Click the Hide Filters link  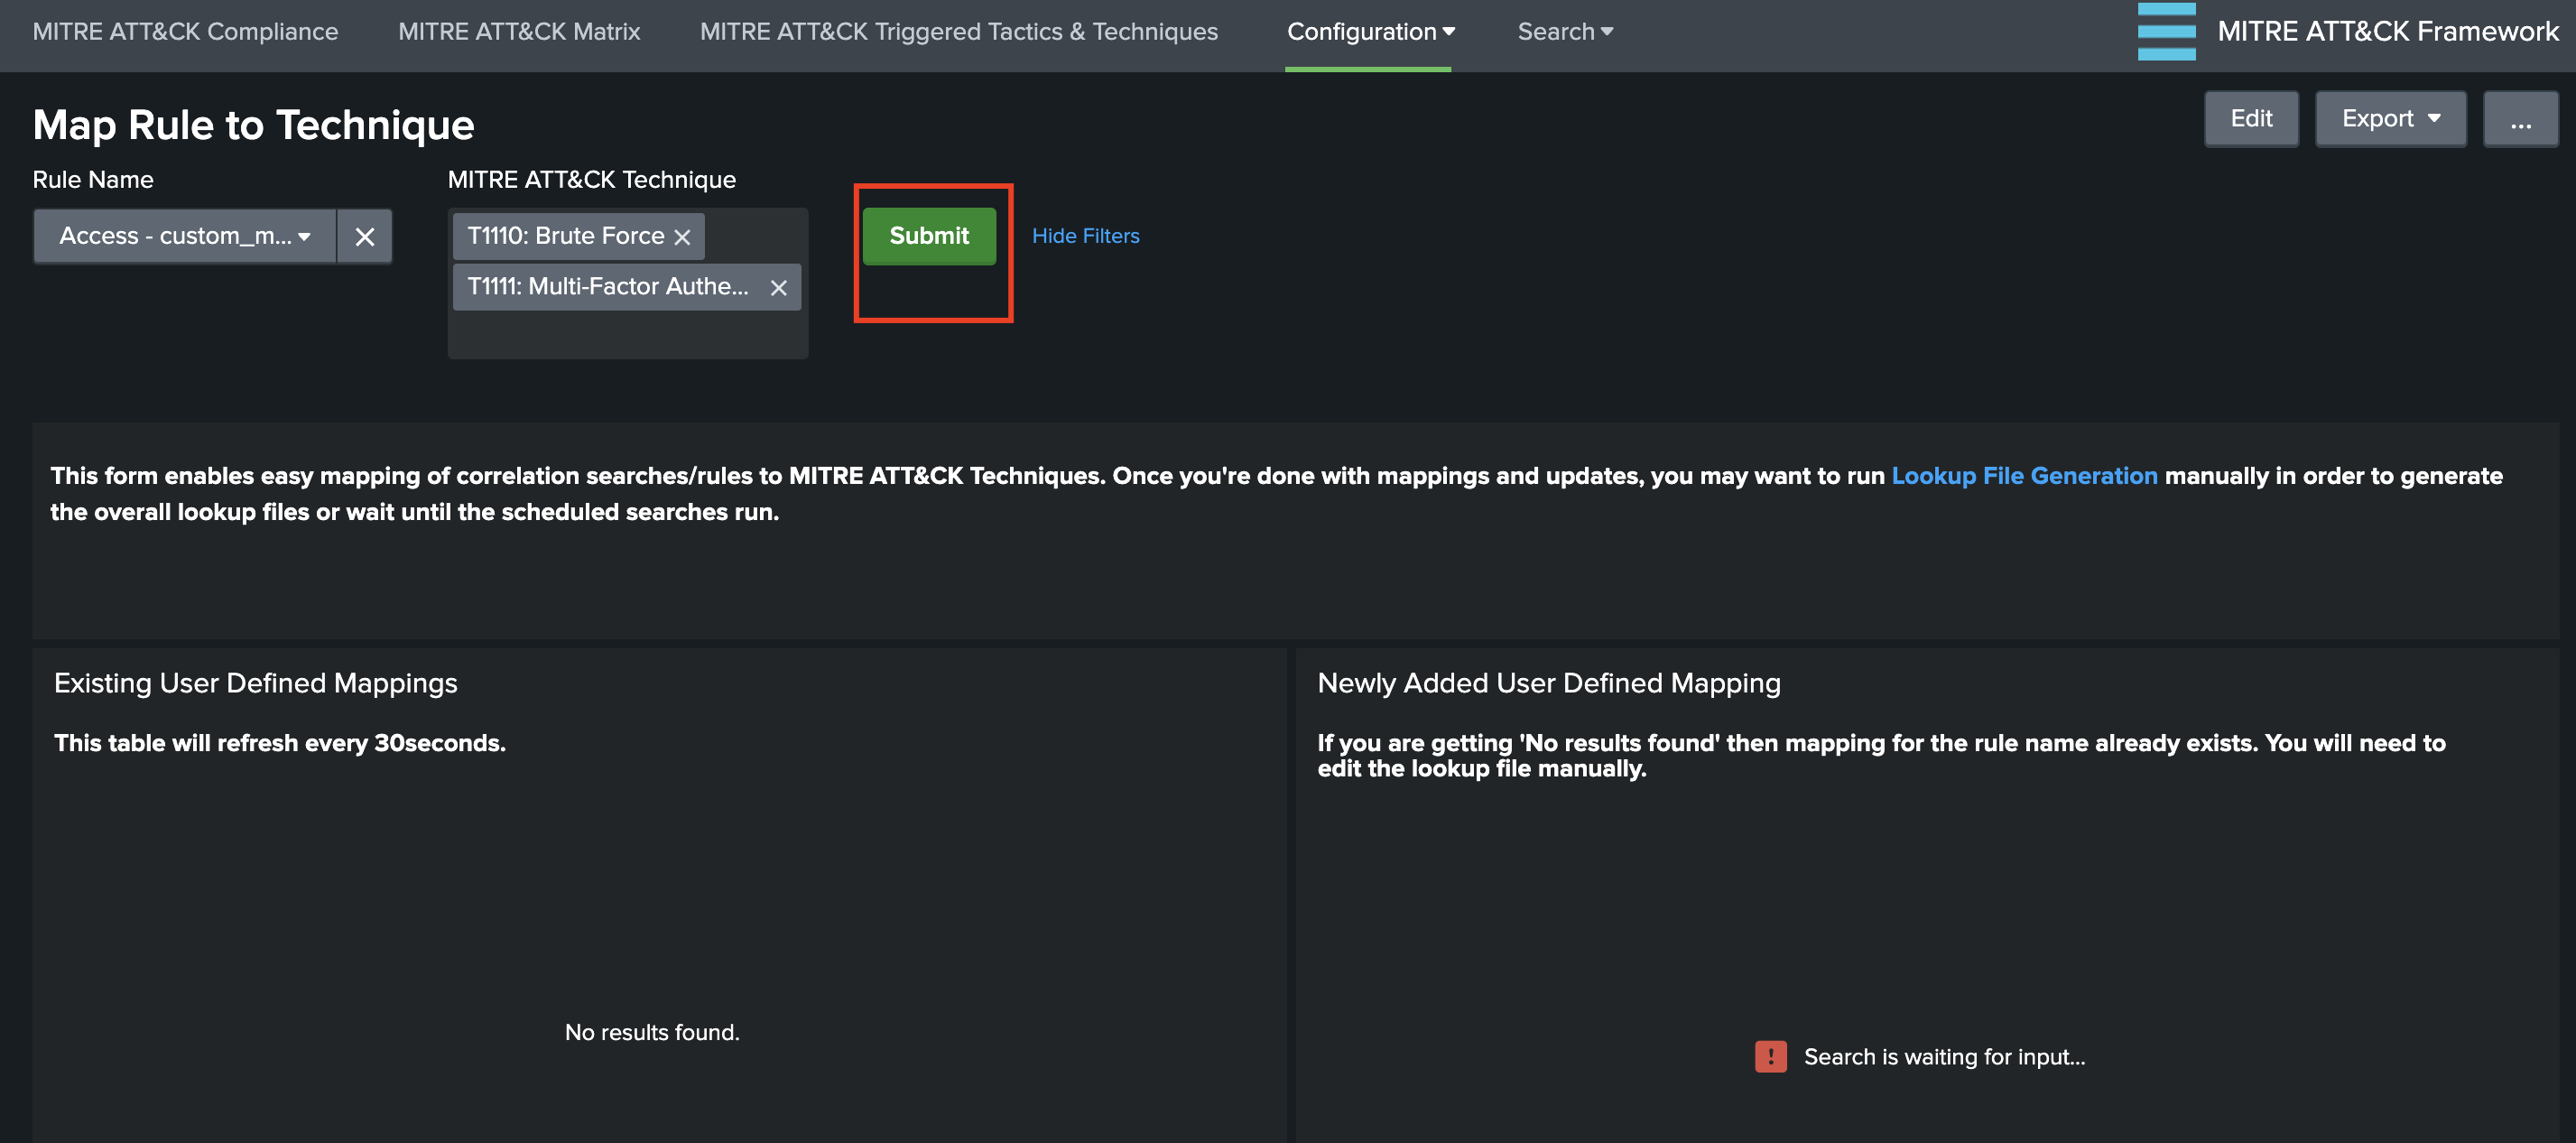pos(1085,237)
